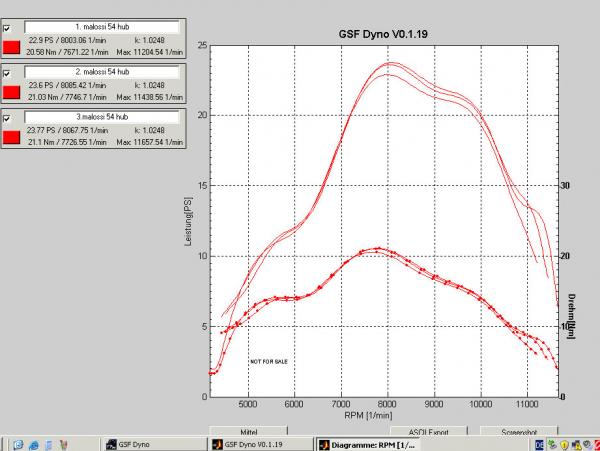Image resolution: width=600 pixels, height=451 pixels.
Task: Click '21.1 Nm / 7726.55 1/min' value
Action: [67, 142]
